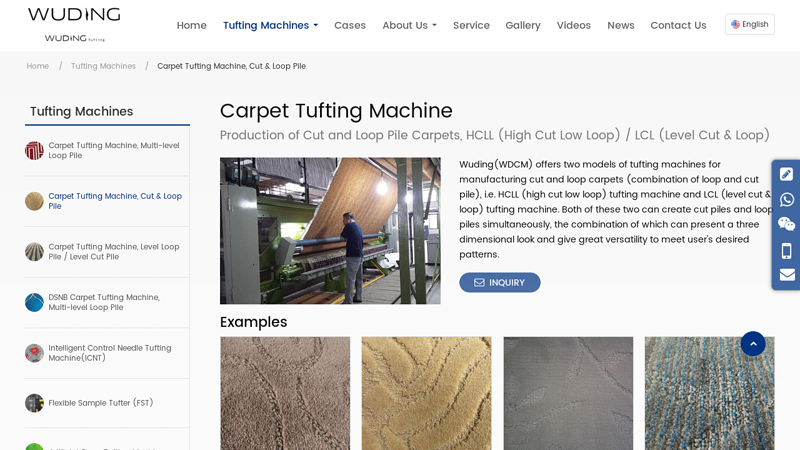View the blue striped carpet example

[709, 393]
